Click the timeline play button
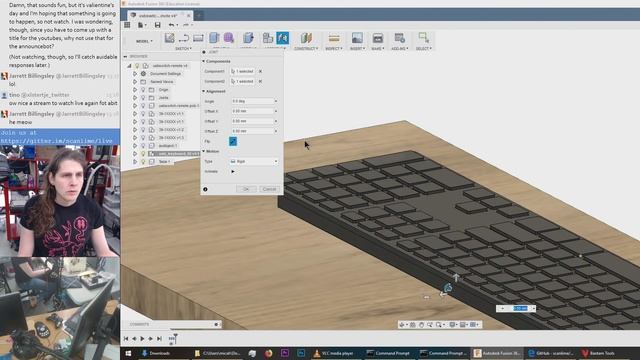 [142, 339]
